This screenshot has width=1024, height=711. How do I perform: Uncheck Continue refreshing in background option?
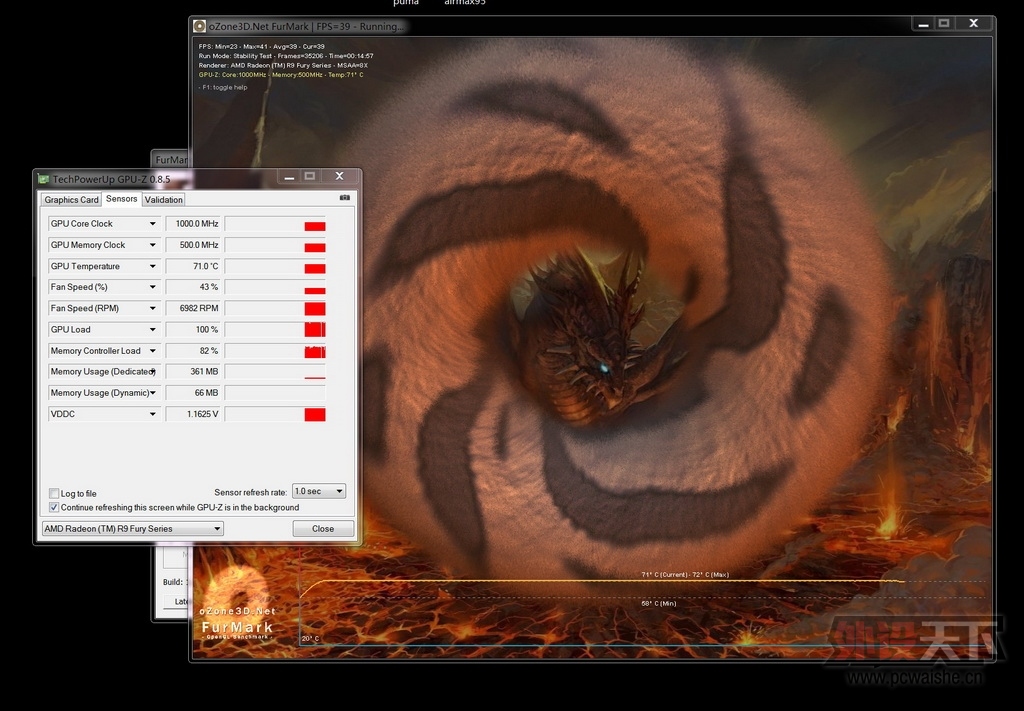pos(54,507)
